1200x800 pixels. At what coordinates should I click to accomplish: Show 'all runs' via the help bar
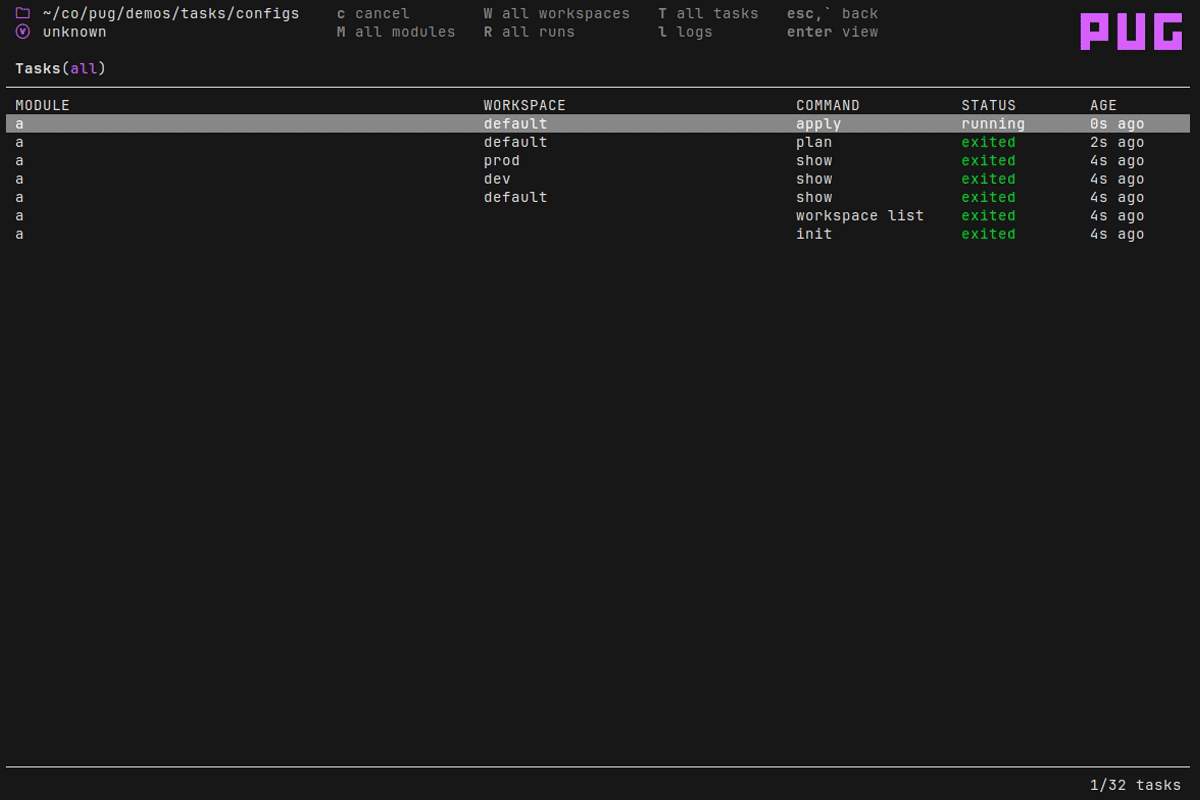click(x=529, y=32)
